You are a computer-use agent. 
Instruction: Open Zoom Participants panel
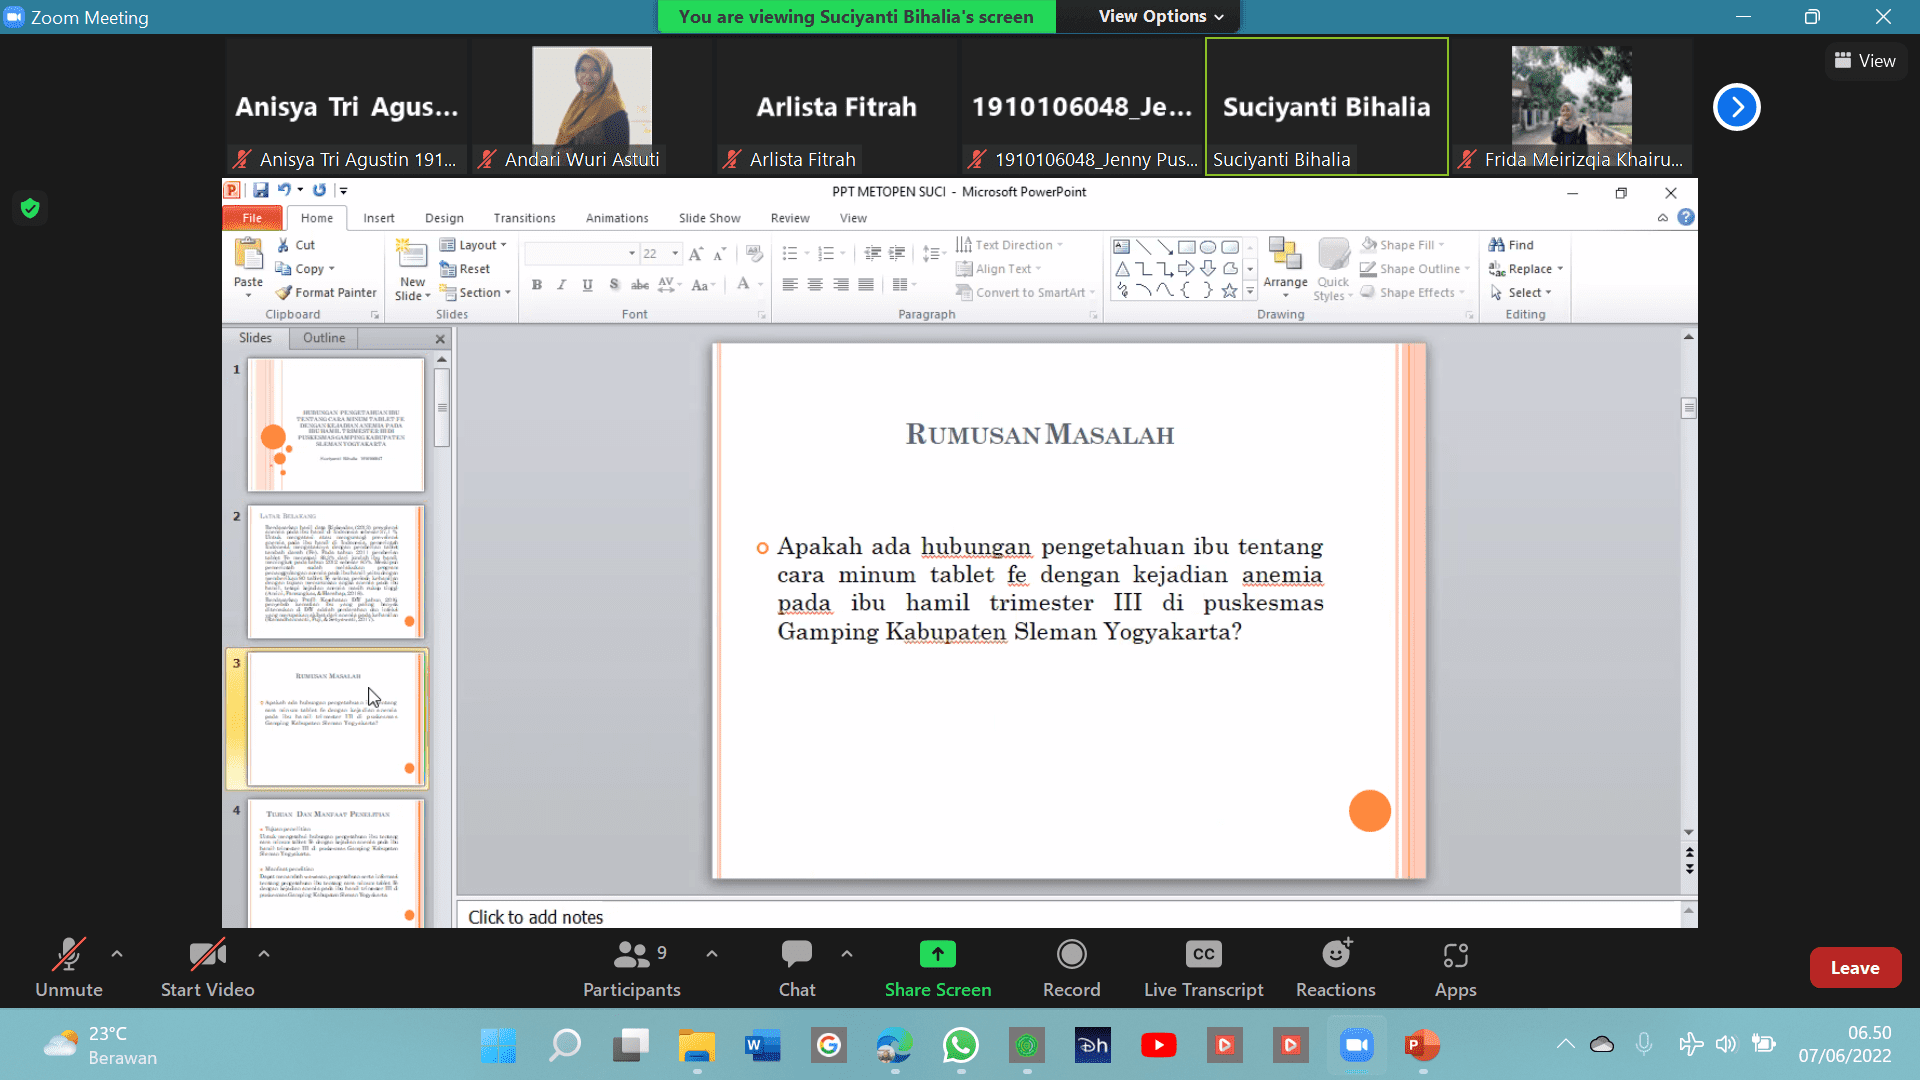click(632, 968)
